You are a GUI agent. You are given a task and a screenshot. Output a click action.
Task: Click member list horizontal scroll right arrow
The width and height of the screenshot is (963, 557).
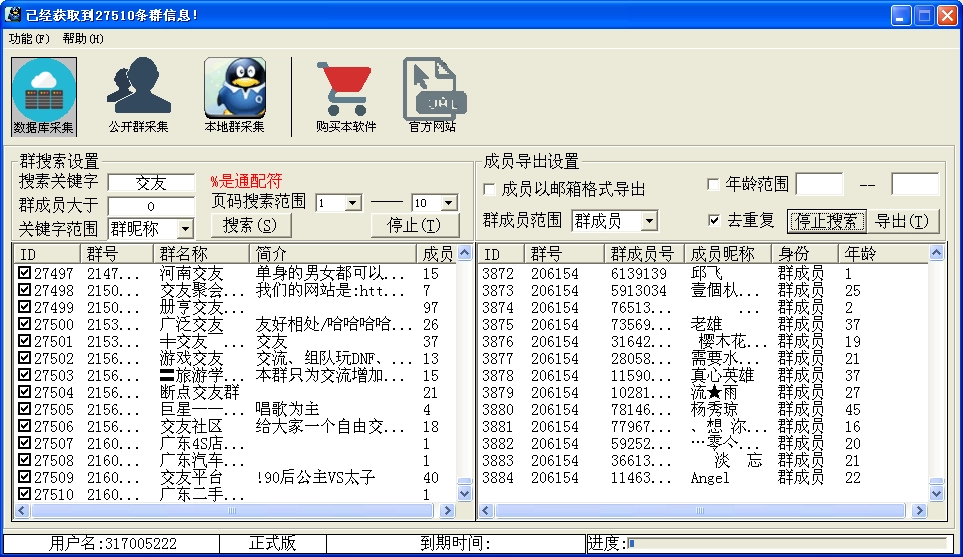pos(919,510)
